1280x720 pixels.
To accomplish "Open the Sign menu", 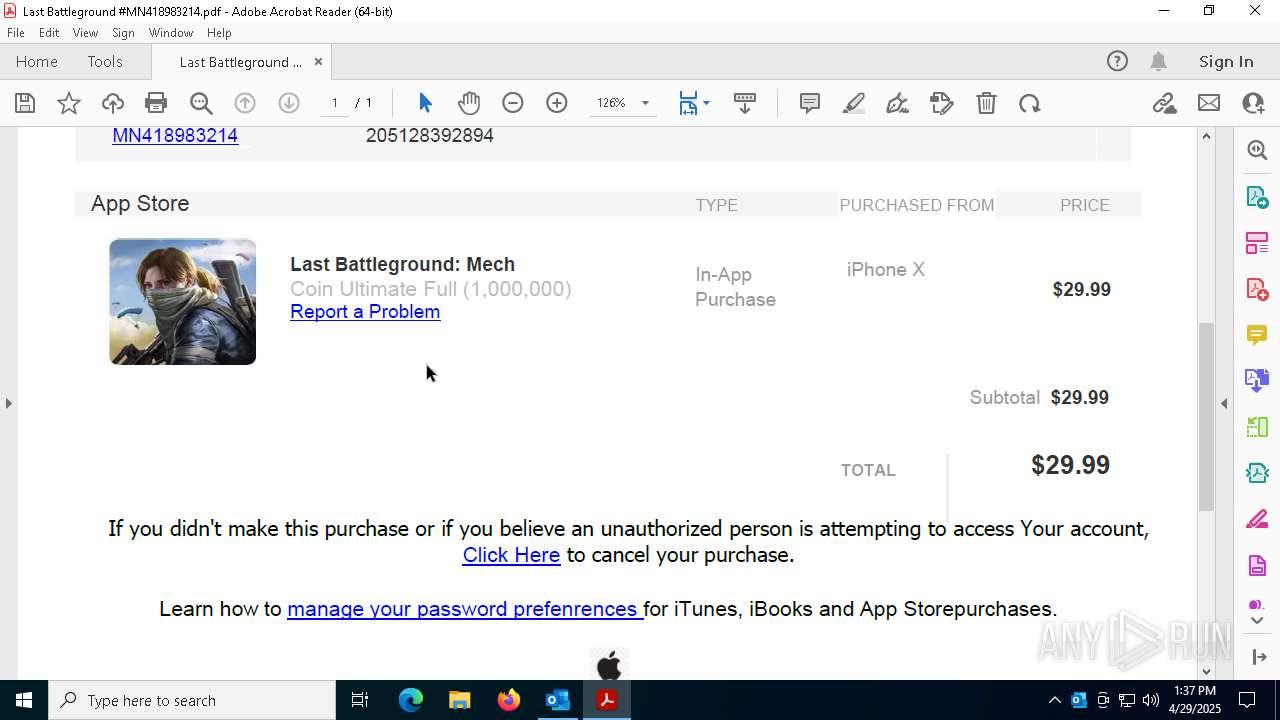I will coord(123,33).
